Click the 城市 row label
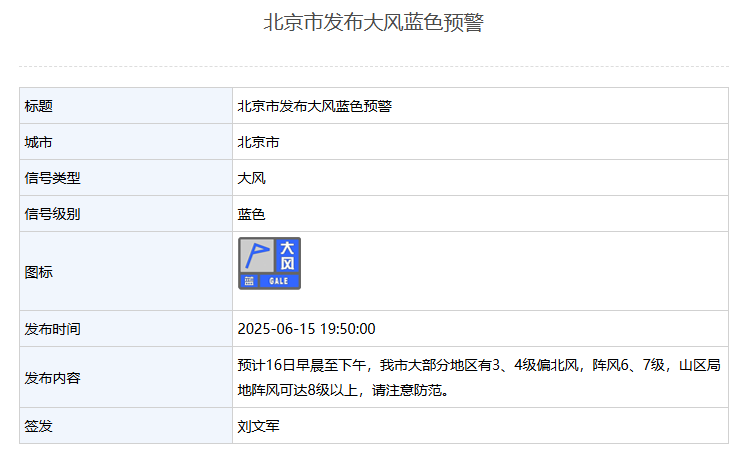This screenshot has width=744, height=458. (x=38, y=142)
